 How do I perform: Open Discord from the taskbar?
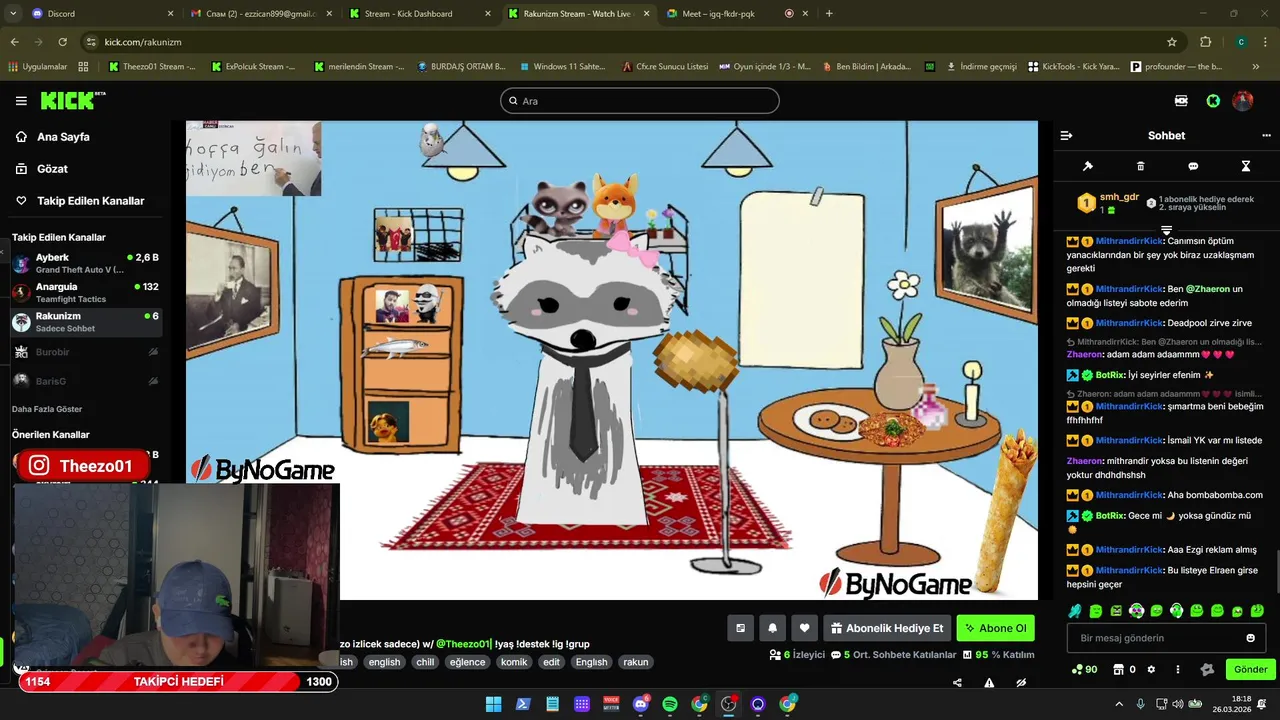tap(641, 704)
